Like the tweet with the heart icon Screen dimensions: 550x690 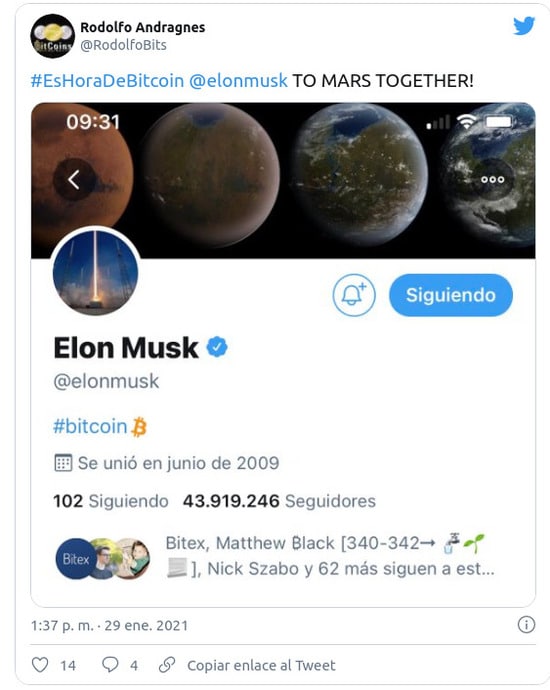[x=40, y=664]
